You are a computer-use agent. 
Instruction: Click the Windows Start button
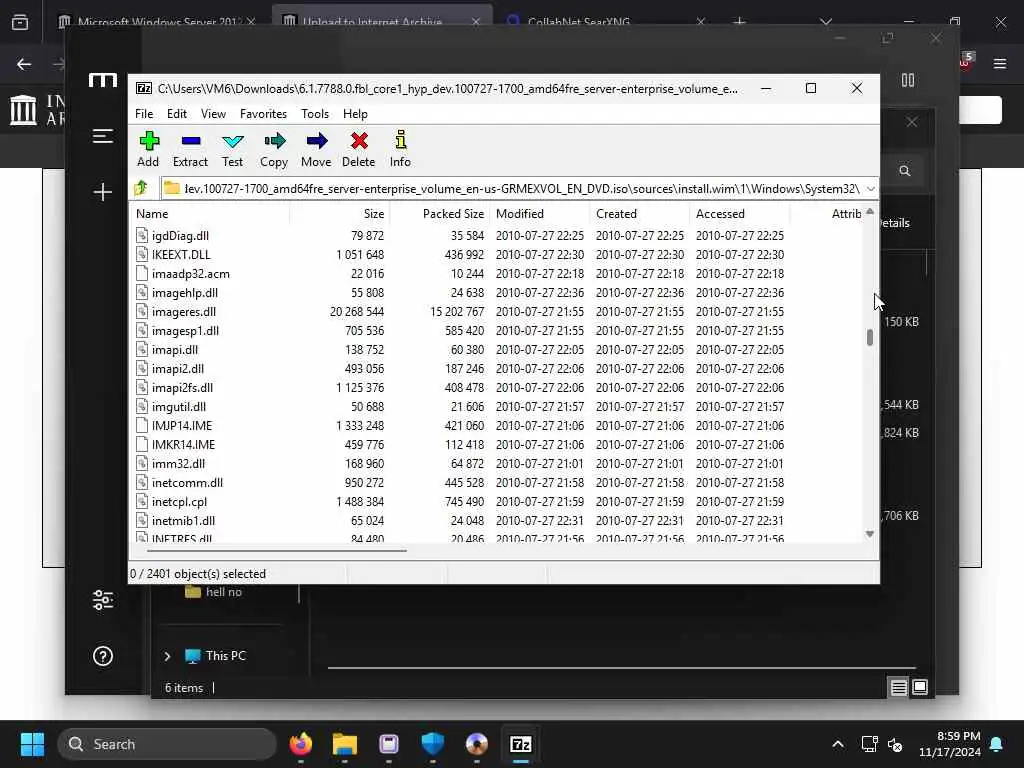click(x=32, y=744)
